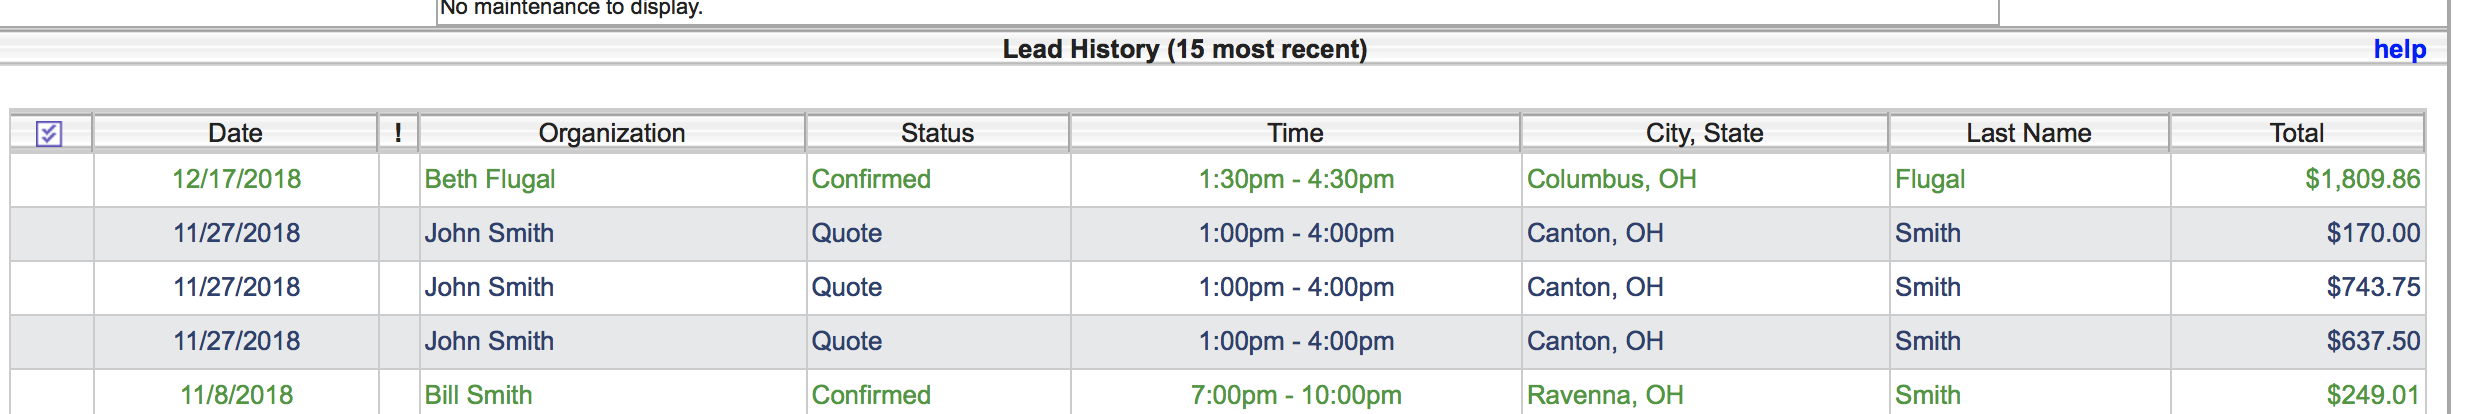Click the 7:00pm - 10:00pm time entry

tap(1296, 395)
